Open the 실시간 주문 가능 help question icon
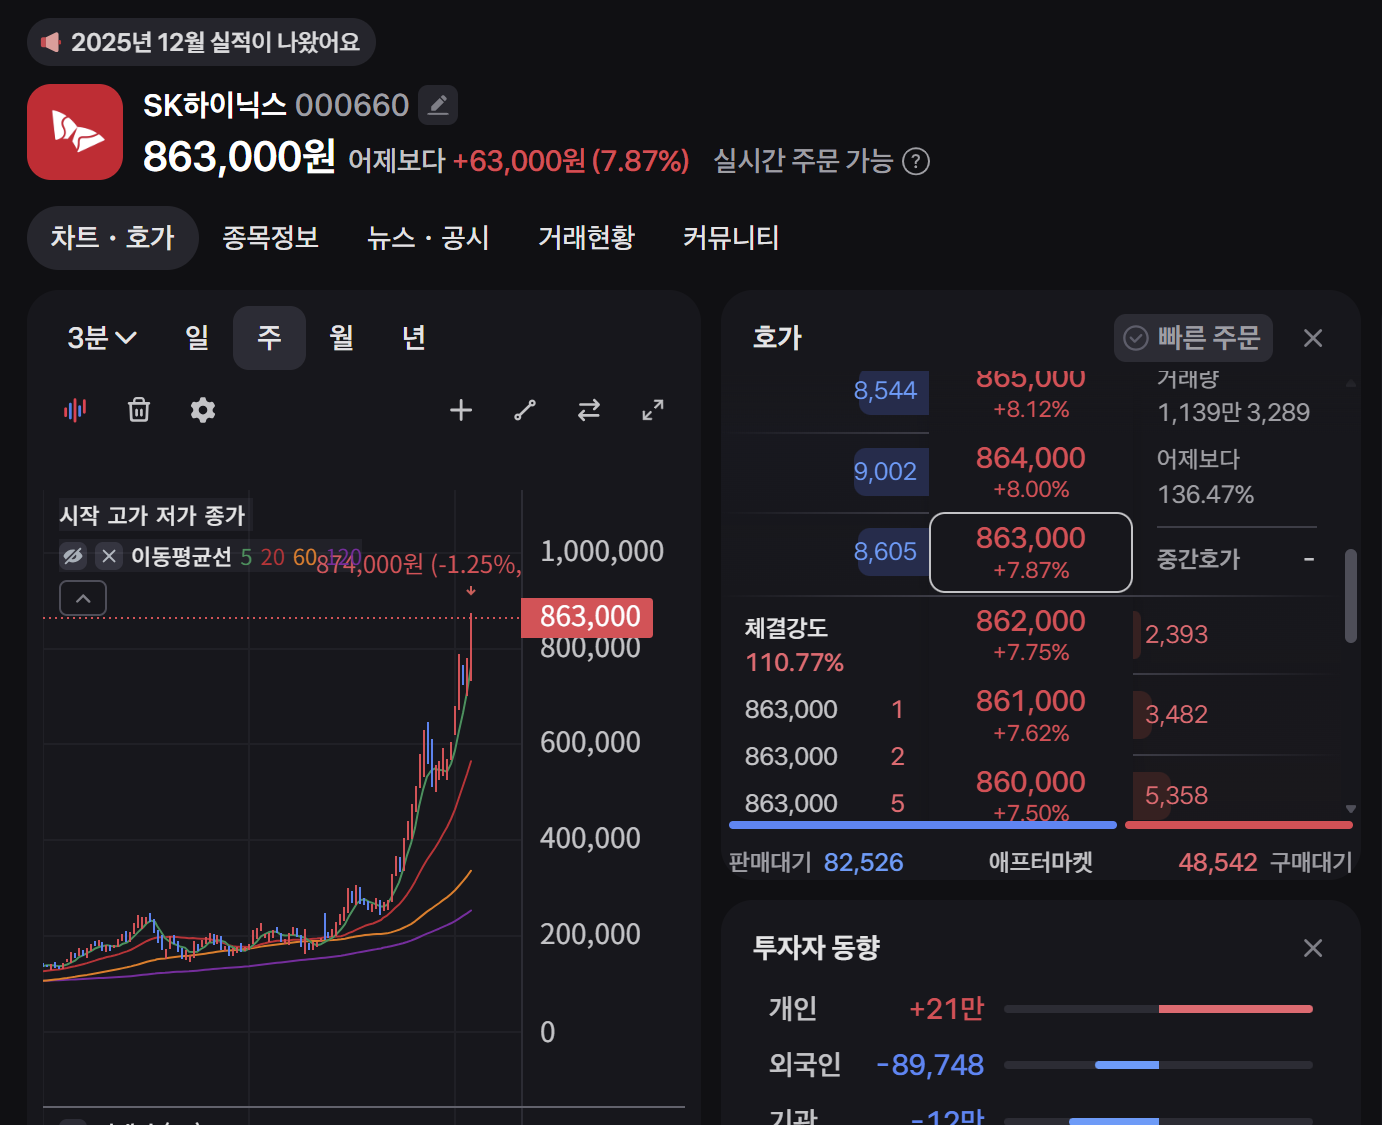The height and width of the screenshot is (1125, 1382). pos(916,161)
